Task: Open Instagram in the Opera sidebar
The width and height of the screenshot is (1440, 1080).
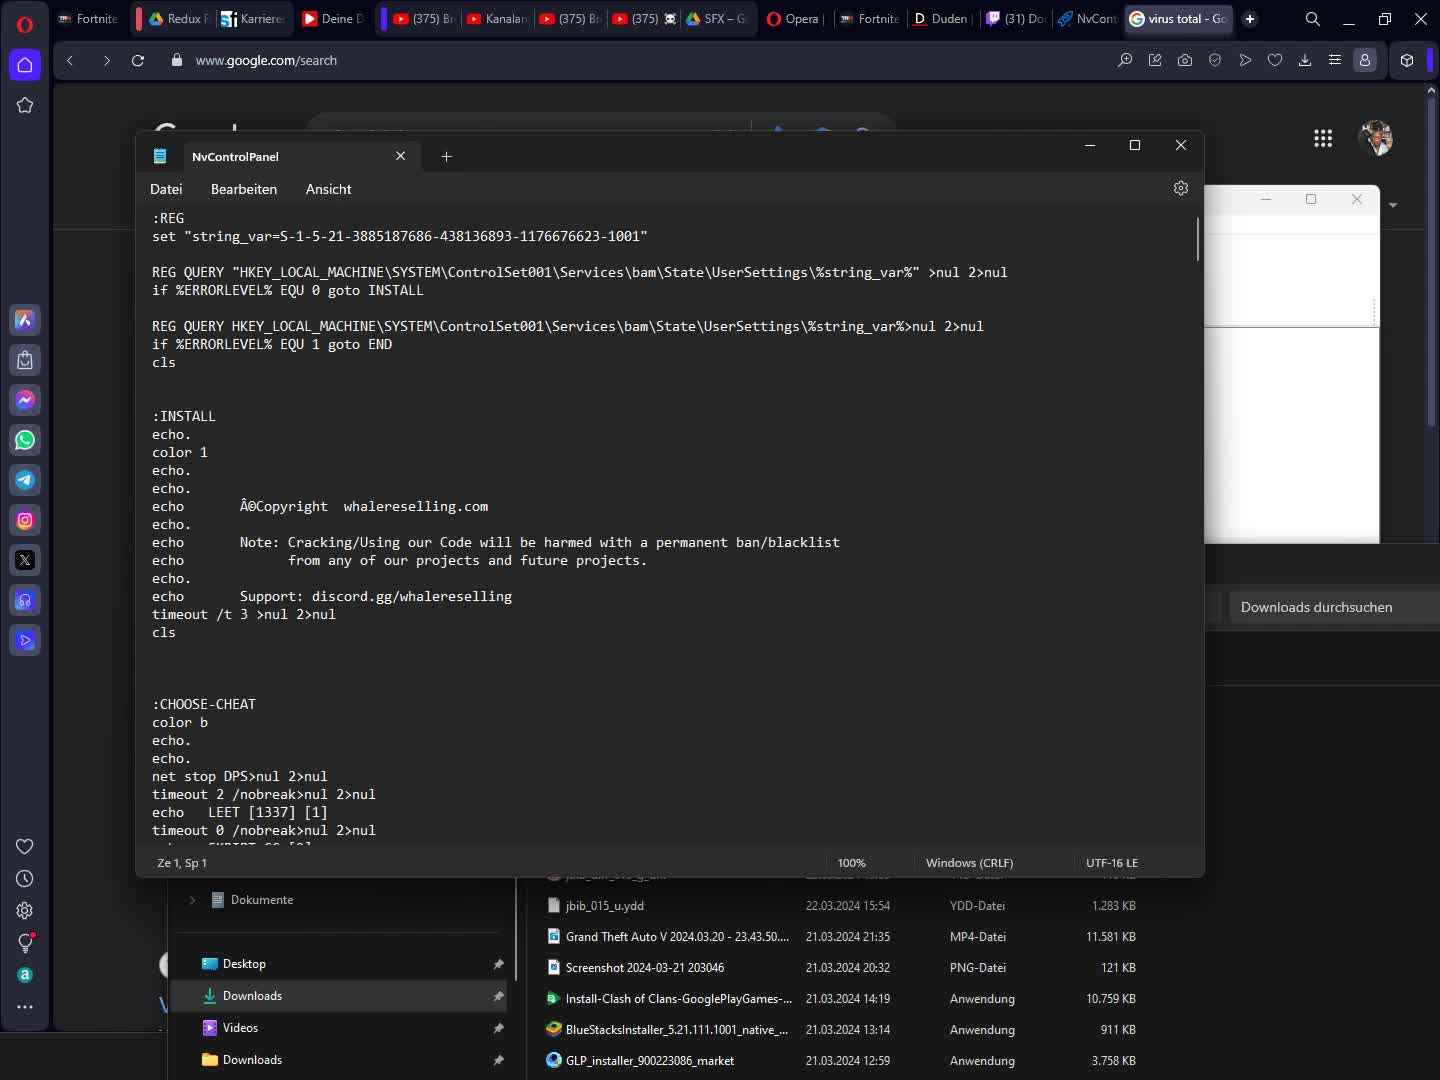Action: 25,520
